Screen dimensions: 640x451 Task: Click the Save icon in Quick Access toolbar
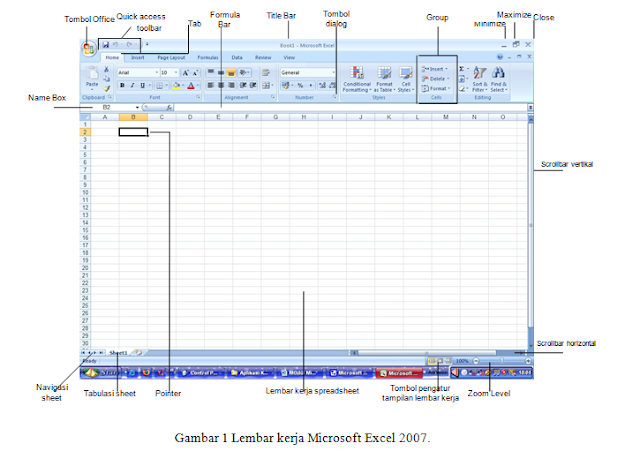pyautogui.click(x=106, y=44)
